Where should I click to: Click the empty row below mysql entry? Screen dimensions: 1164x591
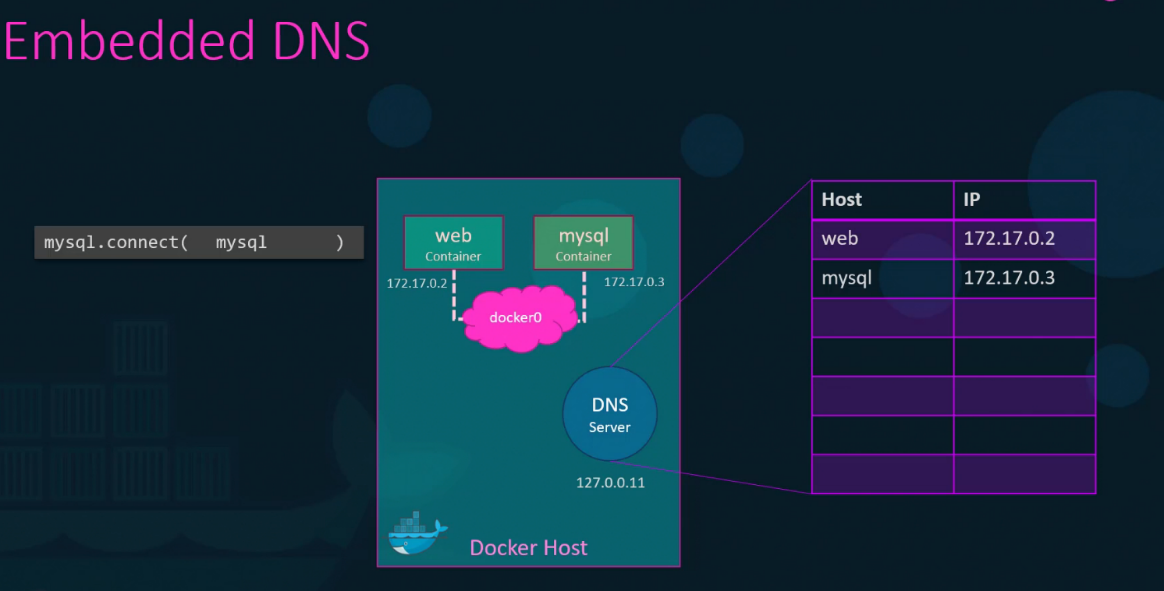point(953,316)
